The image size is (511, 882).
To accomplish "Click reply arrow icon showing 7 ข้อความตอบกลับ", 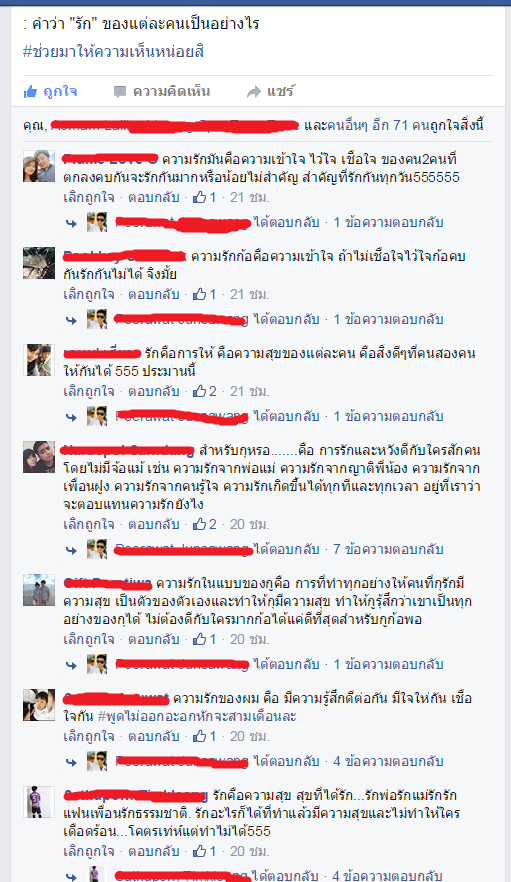I will (x=71, y=550).
